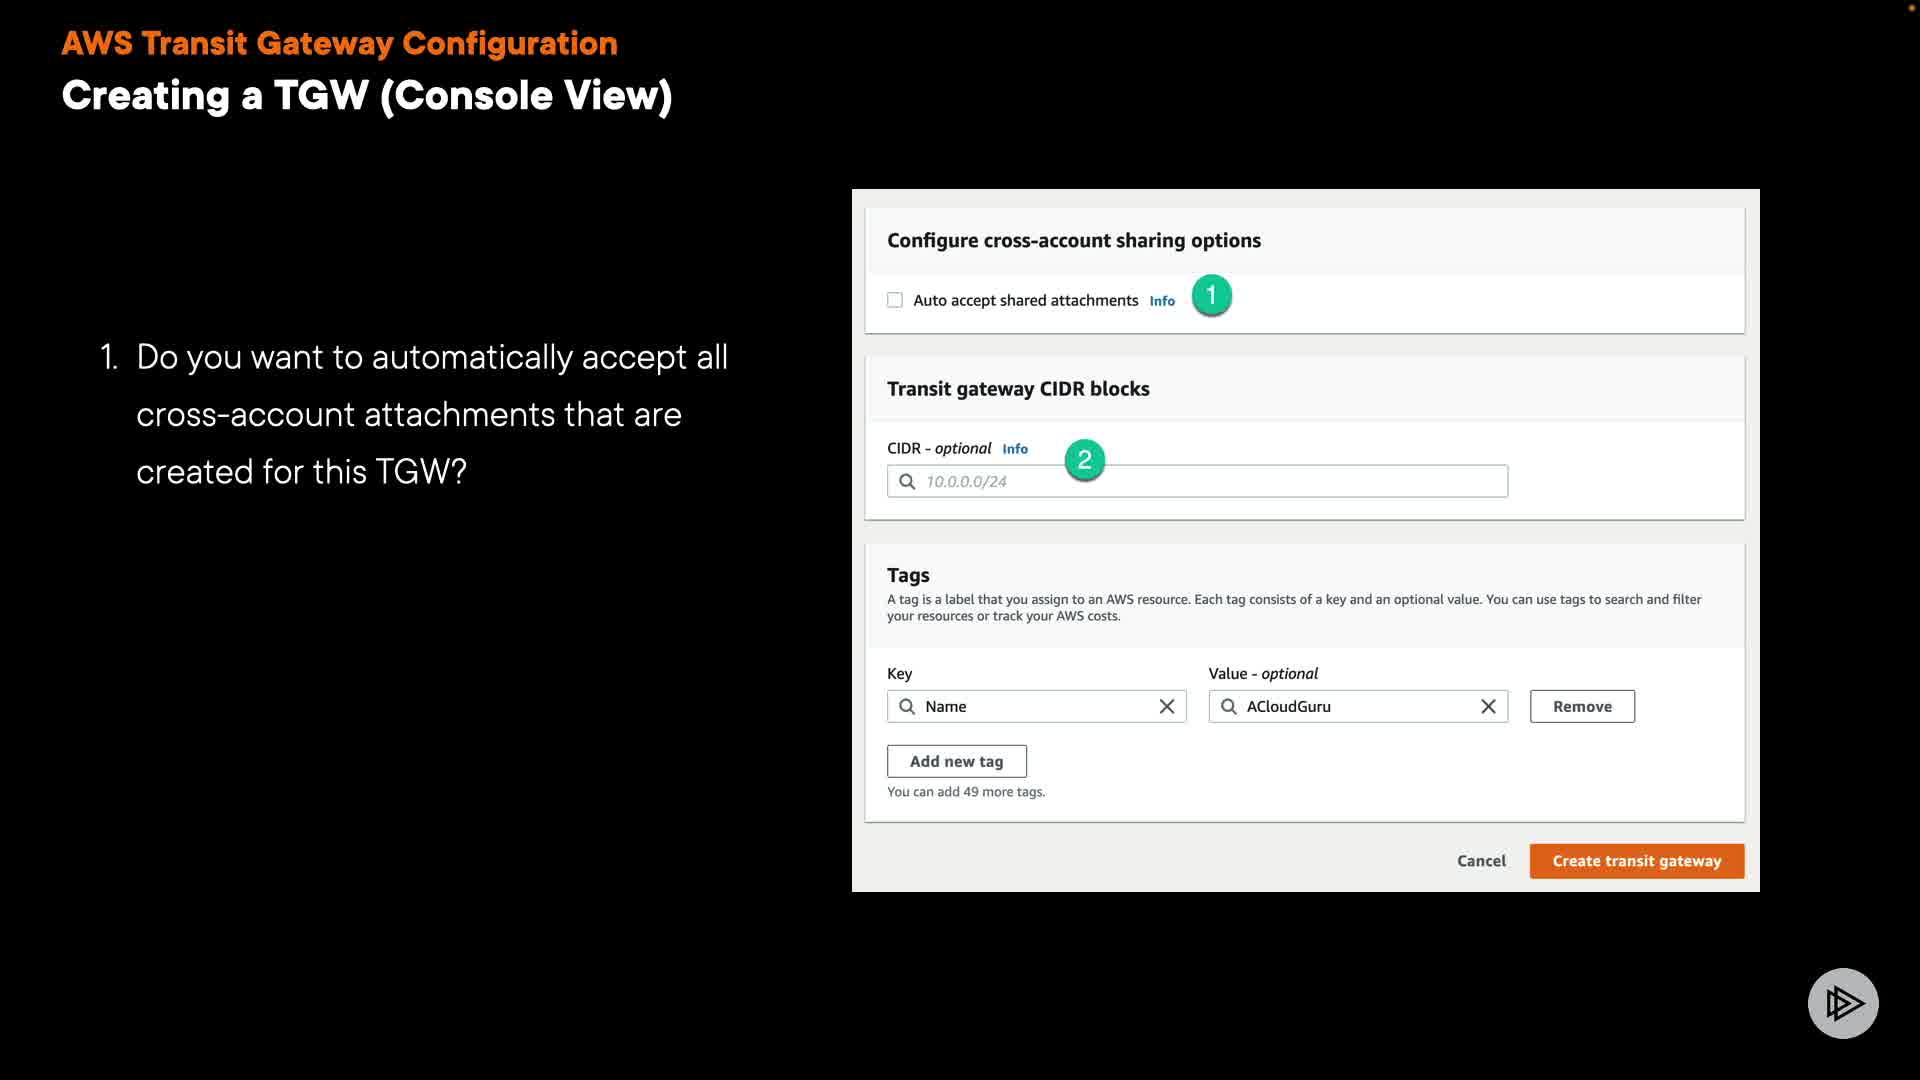Focus the CIDR 10.0.0.0/24 input field
The image size is (1920, 1080).
(x=1210, y=482)
